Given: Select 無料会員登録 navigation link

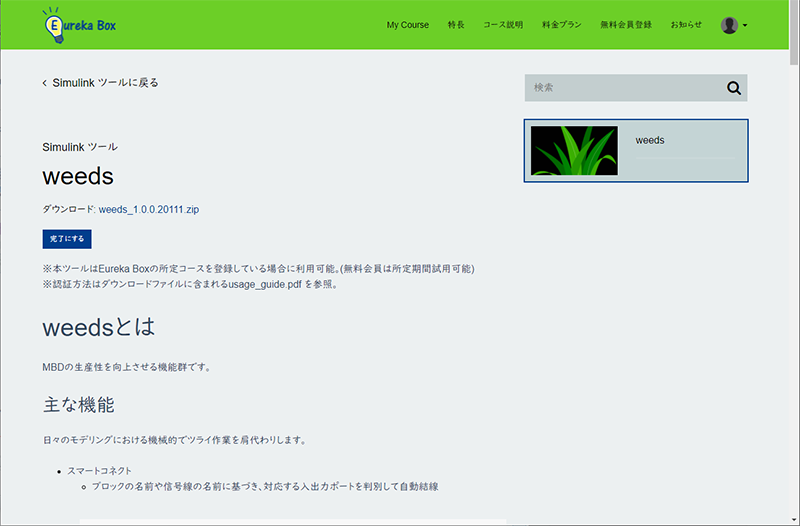Looking at the screenshot, I should click(626, 24).
